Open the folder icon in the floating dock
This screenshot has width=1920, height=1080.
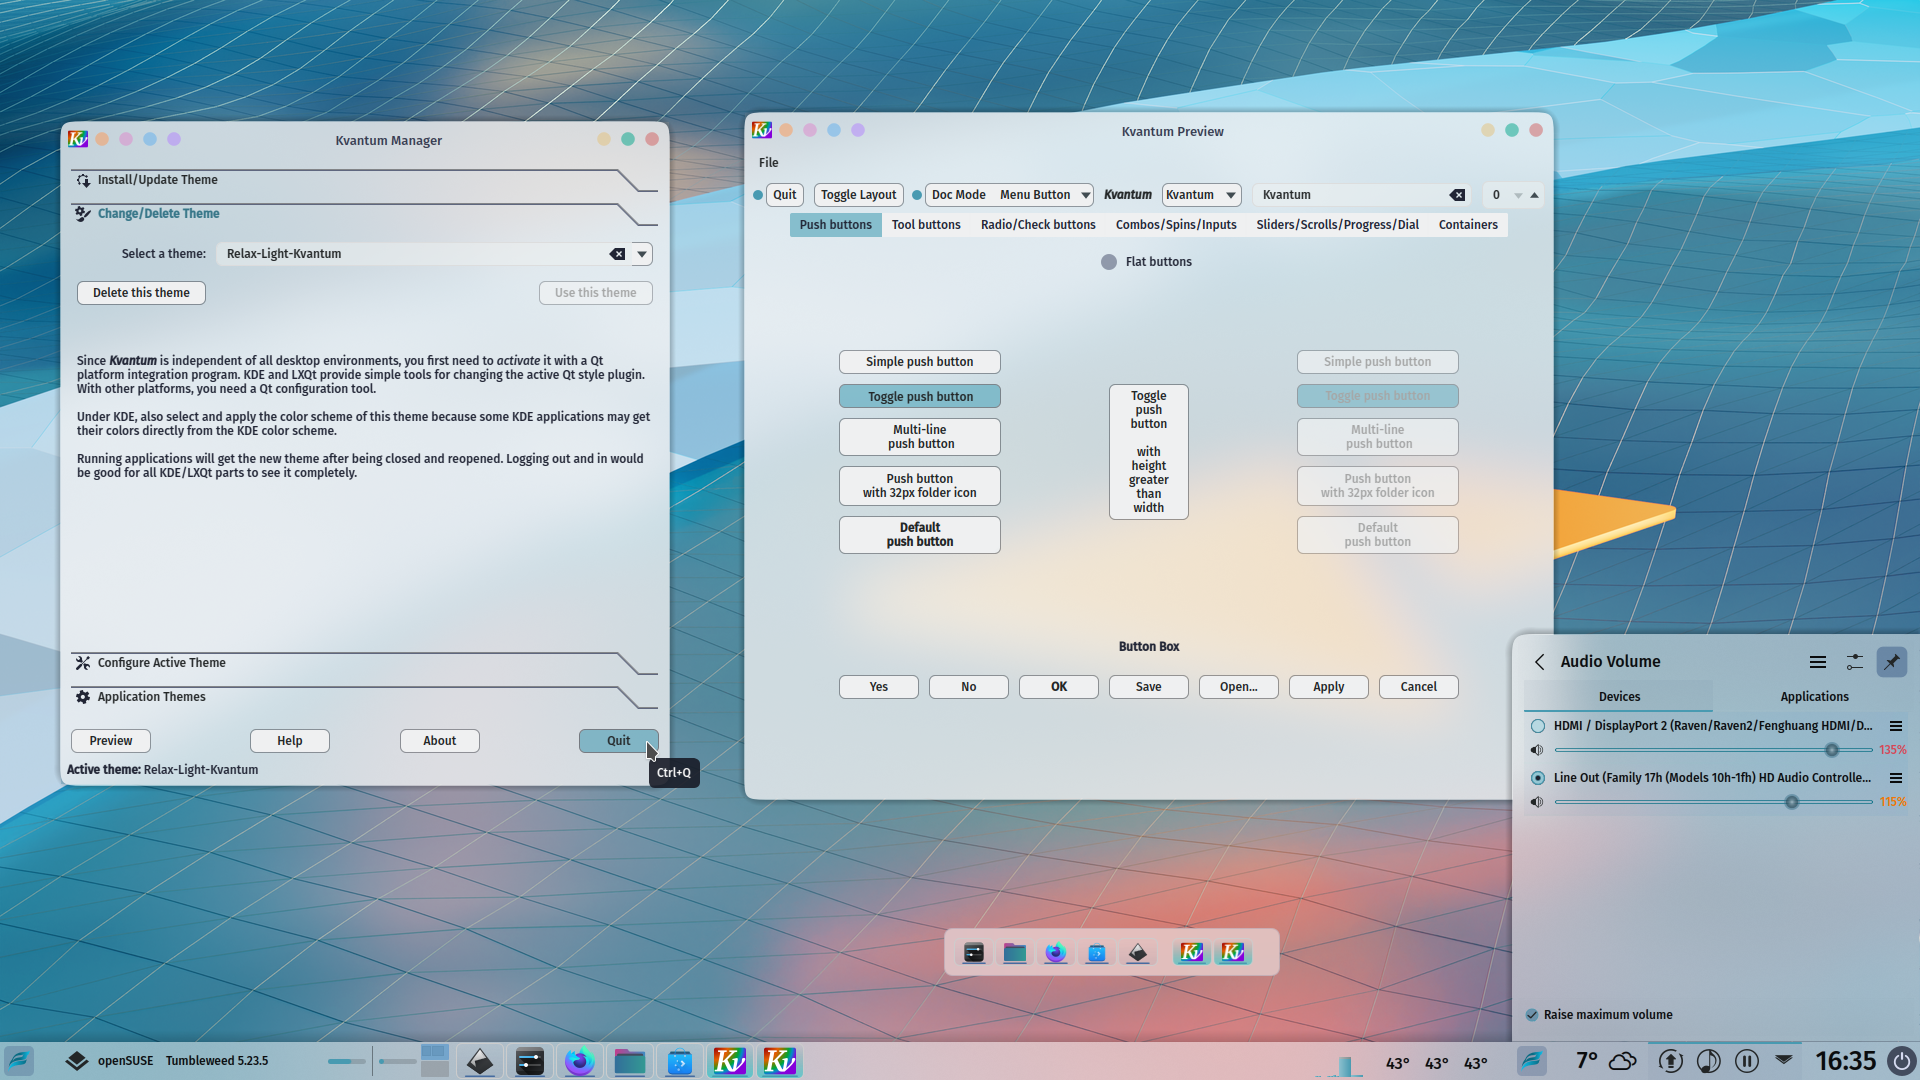pos(1015,953)
